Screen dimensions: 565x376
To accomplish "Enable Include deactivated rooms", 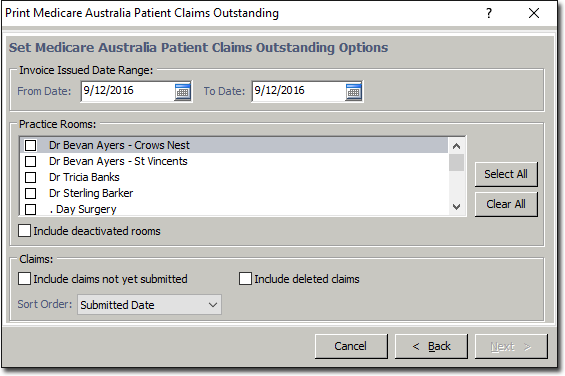I will point(25,231).
